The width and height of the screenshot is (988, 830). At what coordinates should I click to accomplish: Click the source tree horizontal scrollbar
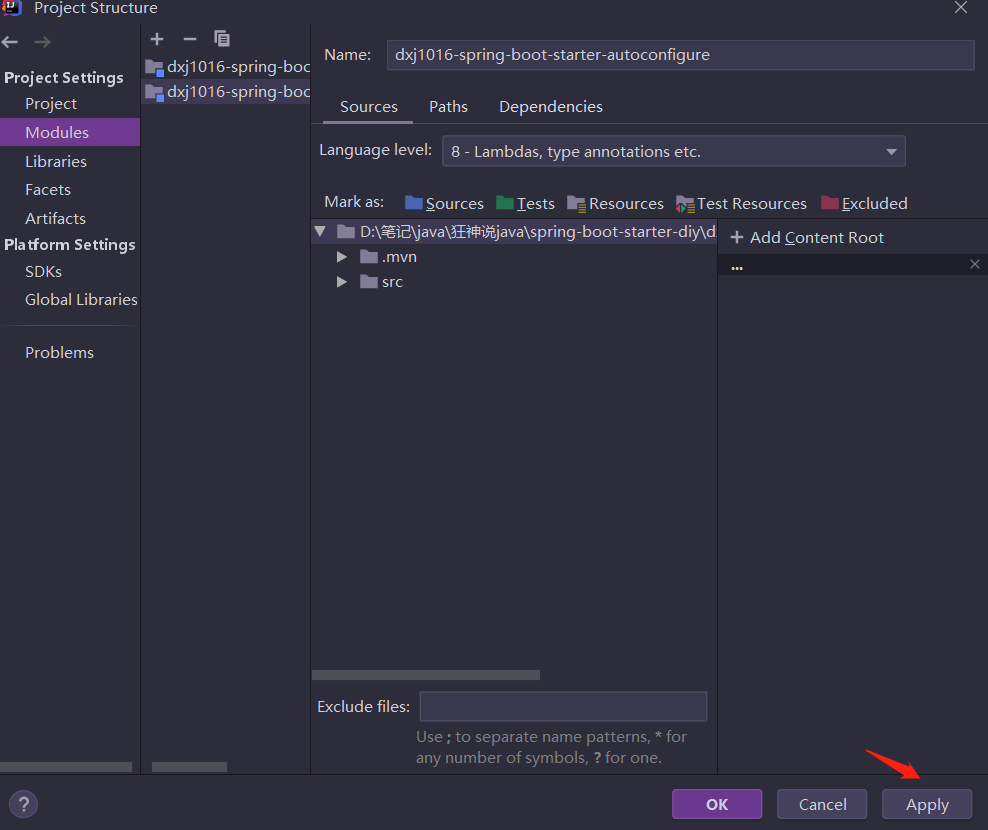(x=426, y=675)
